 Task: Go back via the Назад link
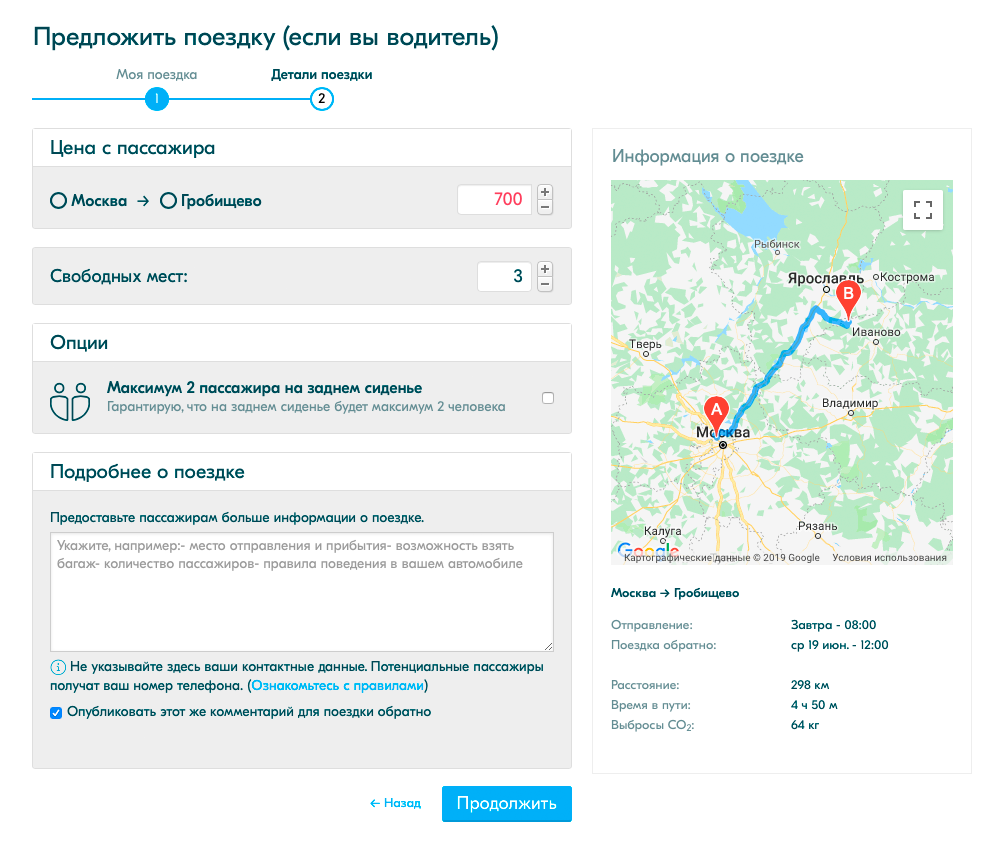click(395, 803)
